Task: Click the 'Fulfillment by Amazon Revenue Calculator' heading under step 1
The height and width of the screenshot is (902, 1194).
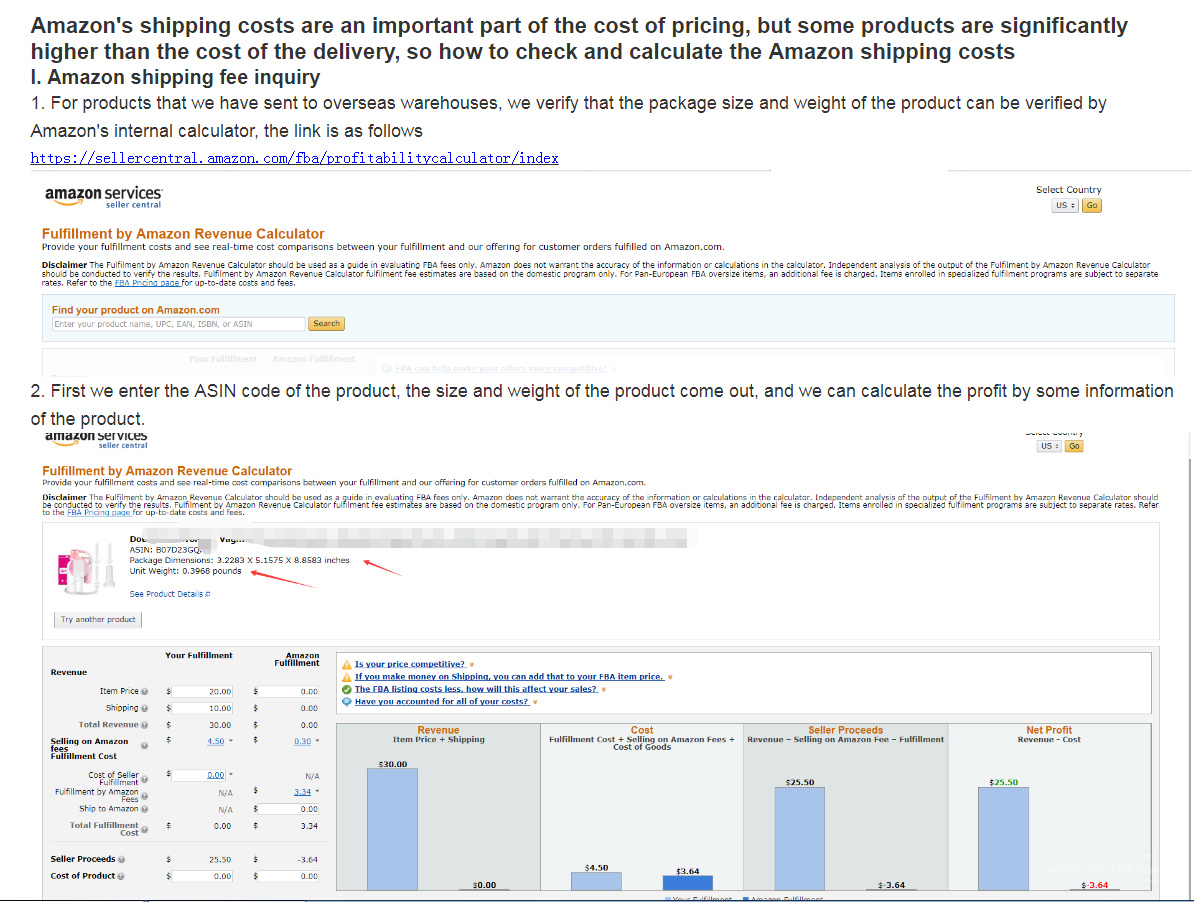Action: click(183, 234)
